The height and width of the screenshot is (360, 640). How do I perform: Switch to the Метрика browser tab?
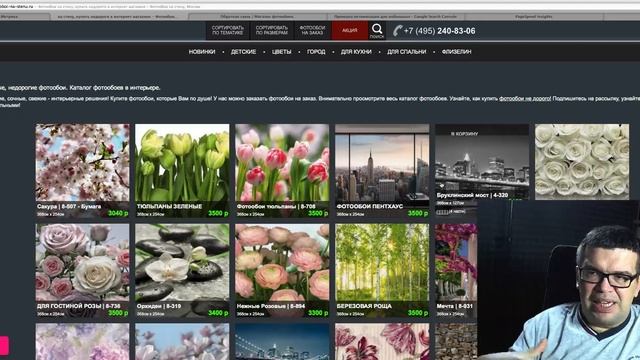[x=24, y=17]
